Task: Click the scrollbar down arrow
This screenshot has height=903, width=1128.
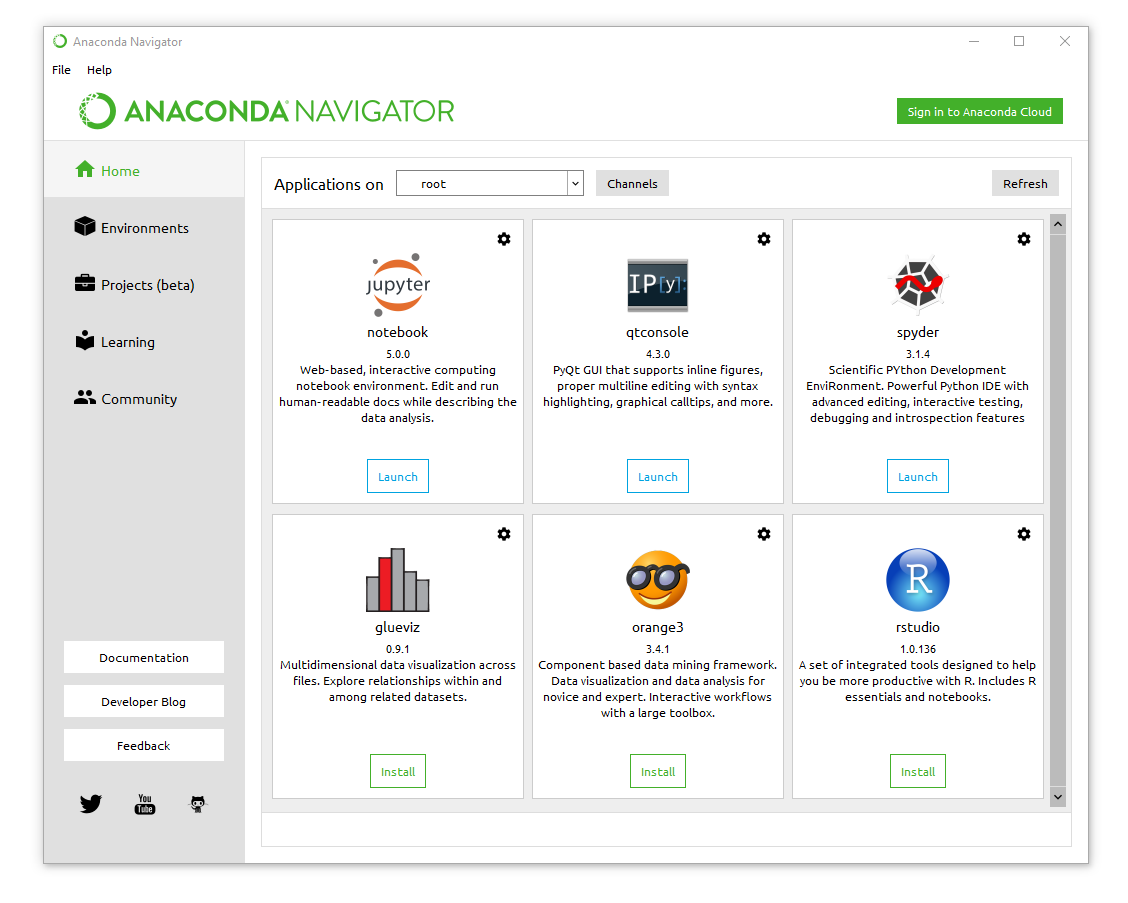Action: [x=1058, y=797]
